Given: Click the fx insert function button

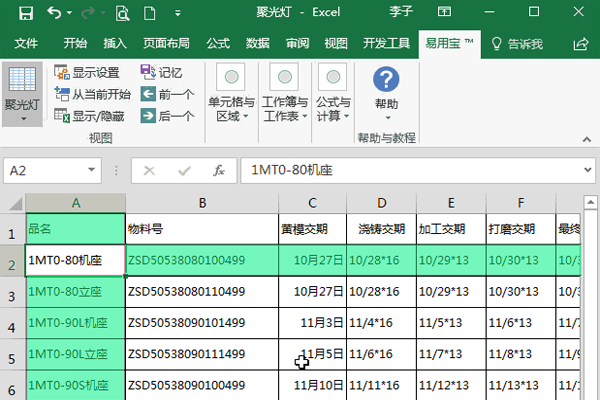Looking at the screenshot, I should (217, 171).
